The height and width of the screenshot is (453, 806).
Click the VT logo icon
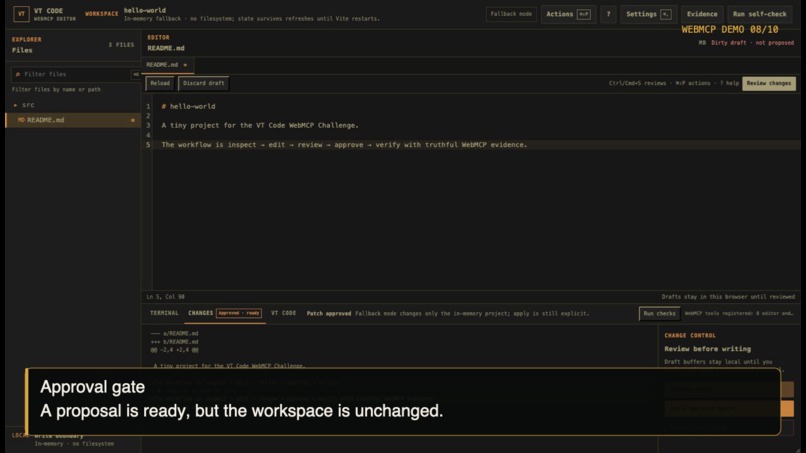pos(21,14)
